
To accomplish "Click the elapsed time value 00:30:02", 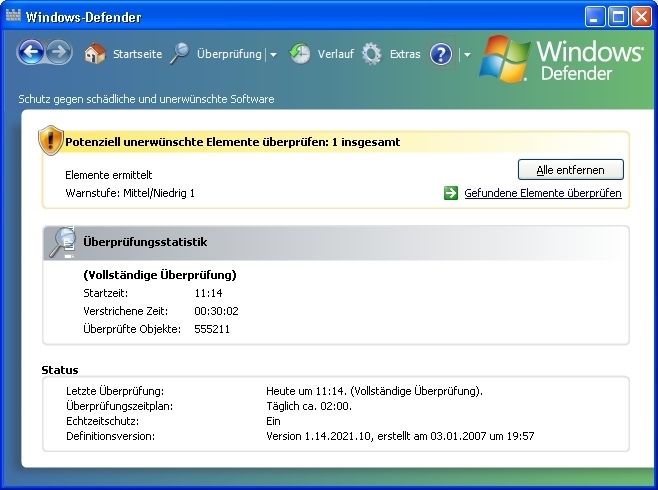I will 216,311.
